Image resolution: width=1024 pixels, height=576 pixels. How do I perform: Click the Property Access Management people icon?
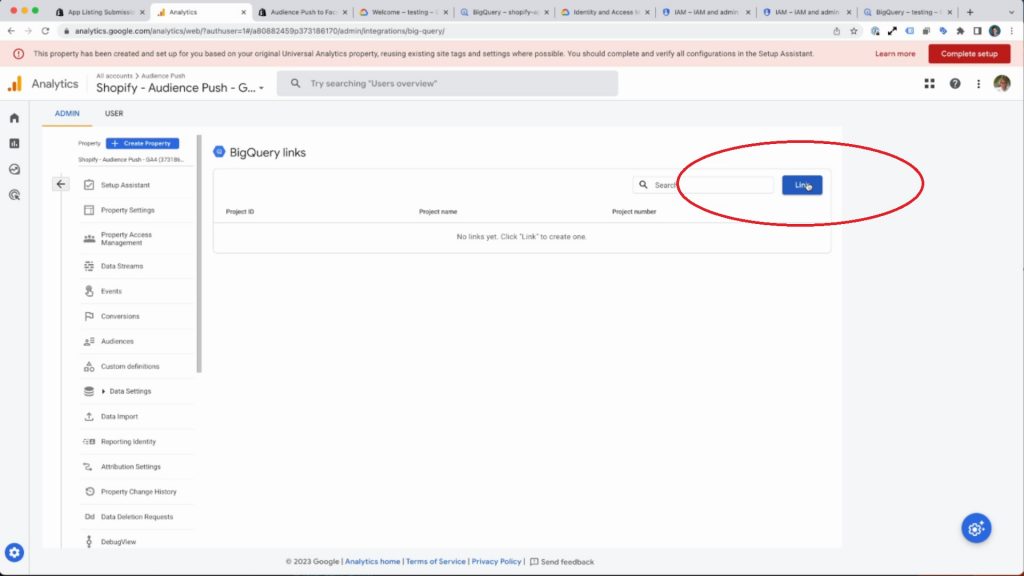(x=89, y=238)
